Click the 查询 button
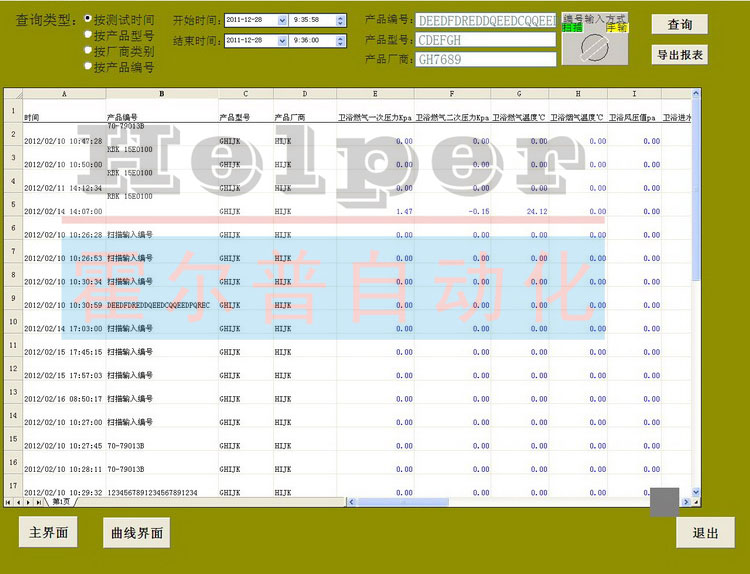The height and width of the screenshot is (574, 750). click(679, 24)
